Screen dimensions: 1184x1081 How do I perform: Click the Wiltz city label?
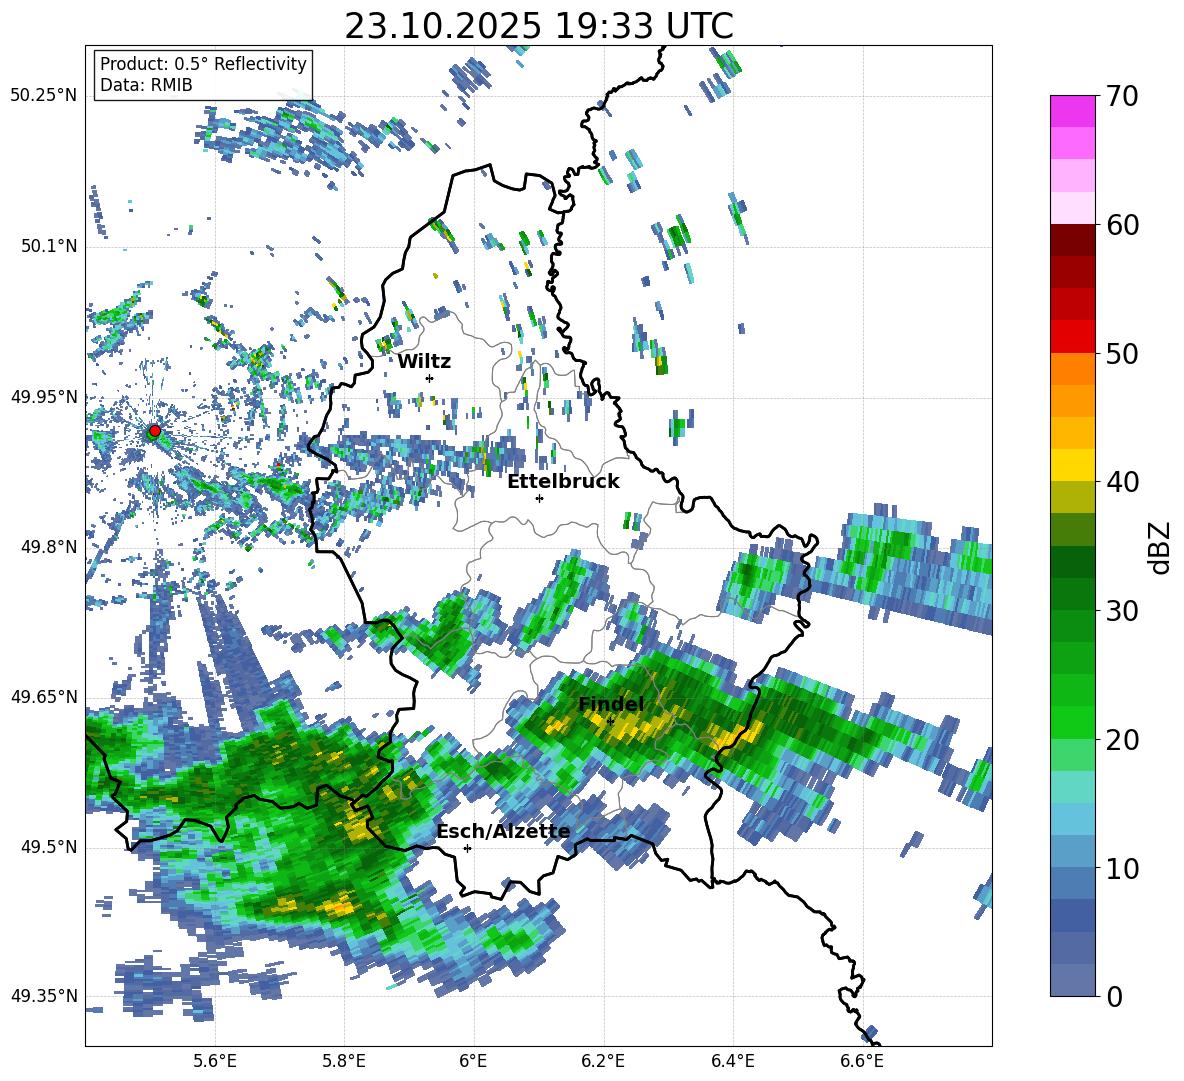(x=424, y=362)
